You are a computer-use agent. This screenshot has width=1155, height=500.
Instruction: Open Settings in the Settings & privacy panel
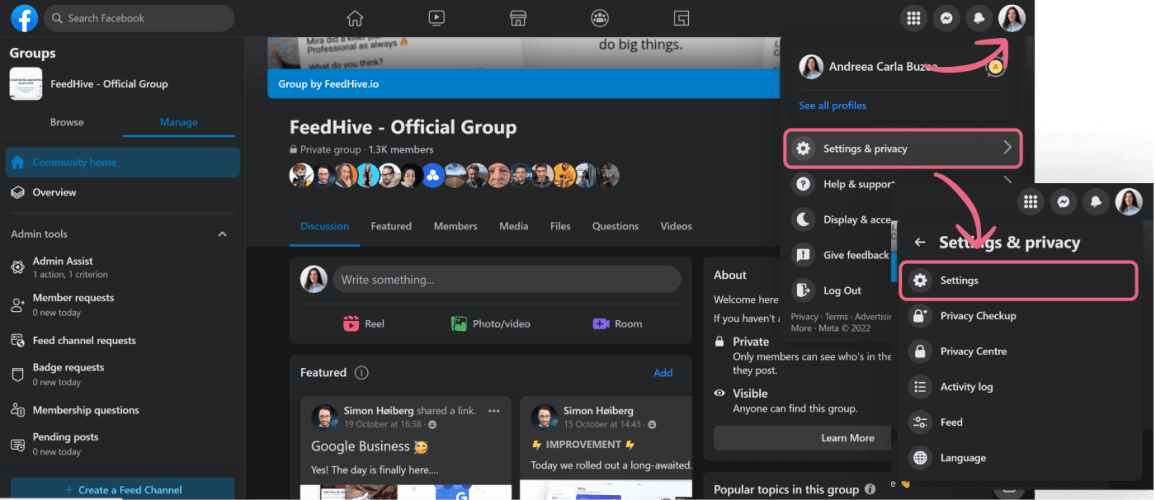point(1019,281)
